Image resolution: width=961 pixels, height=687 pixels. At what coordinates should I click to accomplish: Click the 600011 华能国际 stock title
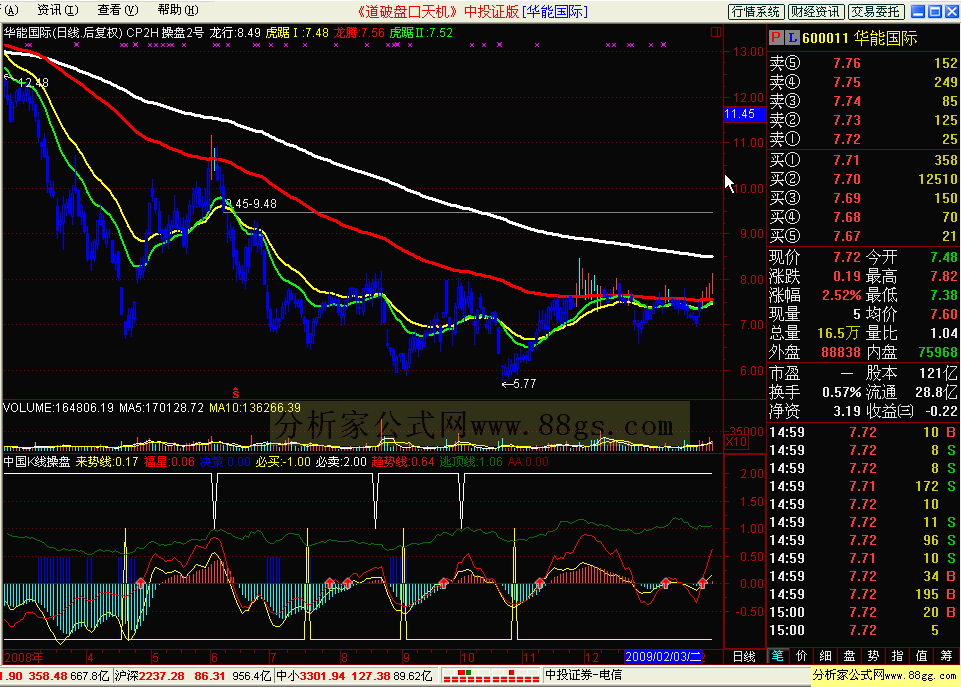(859, 38)
